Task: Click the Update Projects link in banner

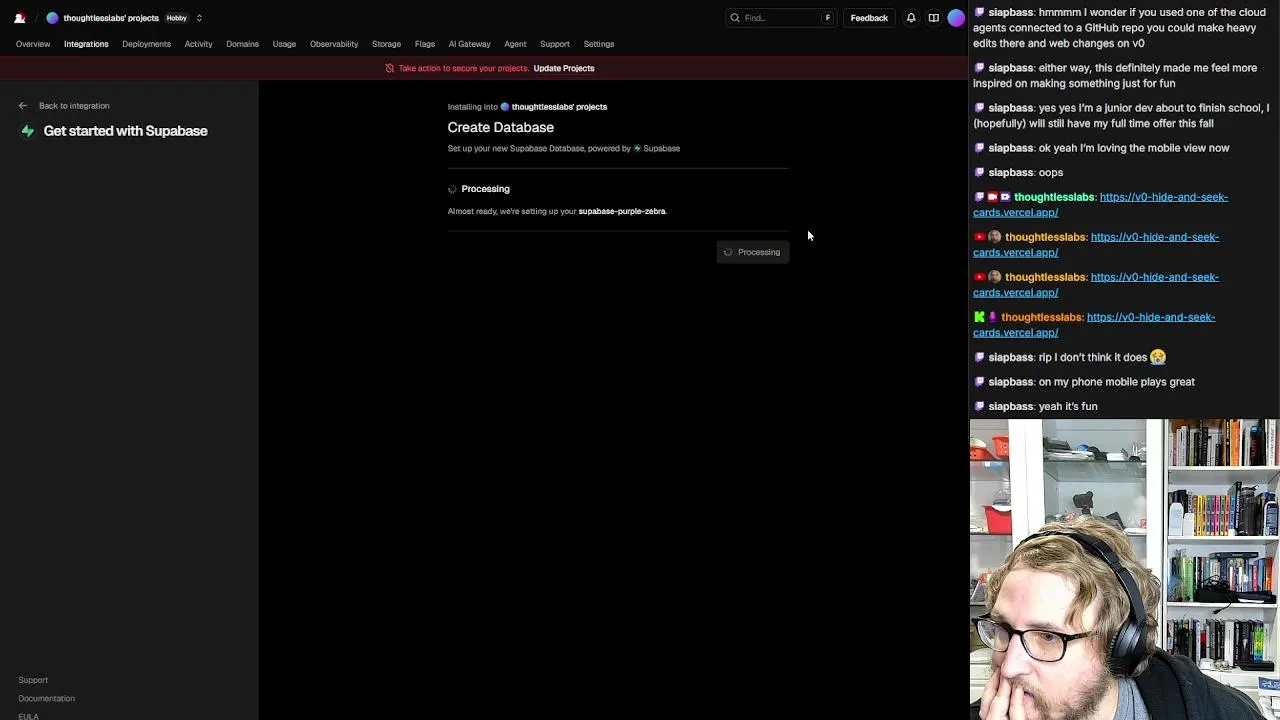Action: pos(564,68)
